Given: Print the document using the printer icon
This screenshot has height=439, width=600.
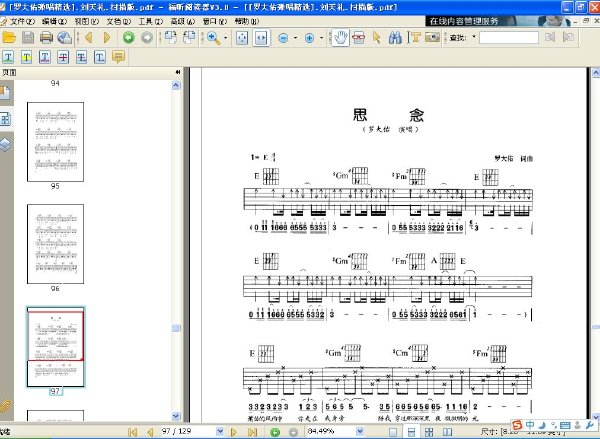Looking at the screenshot, I should [x=46, y=38].
